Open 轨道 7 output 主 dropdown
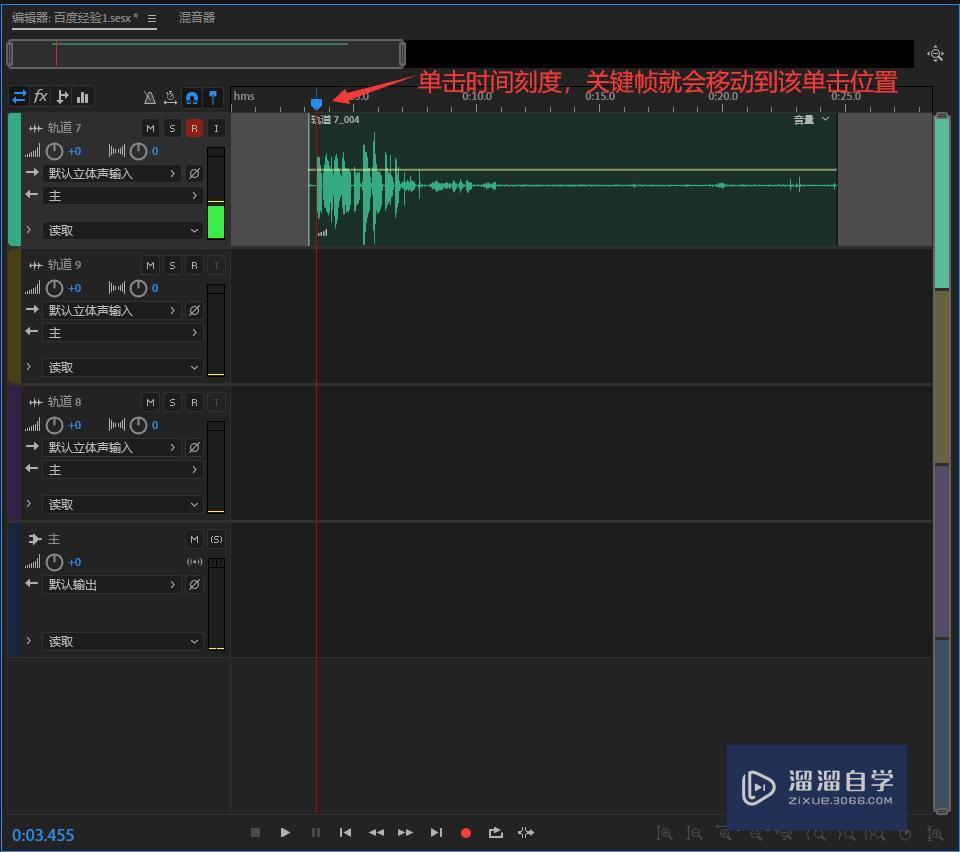 tap(122, 196)
